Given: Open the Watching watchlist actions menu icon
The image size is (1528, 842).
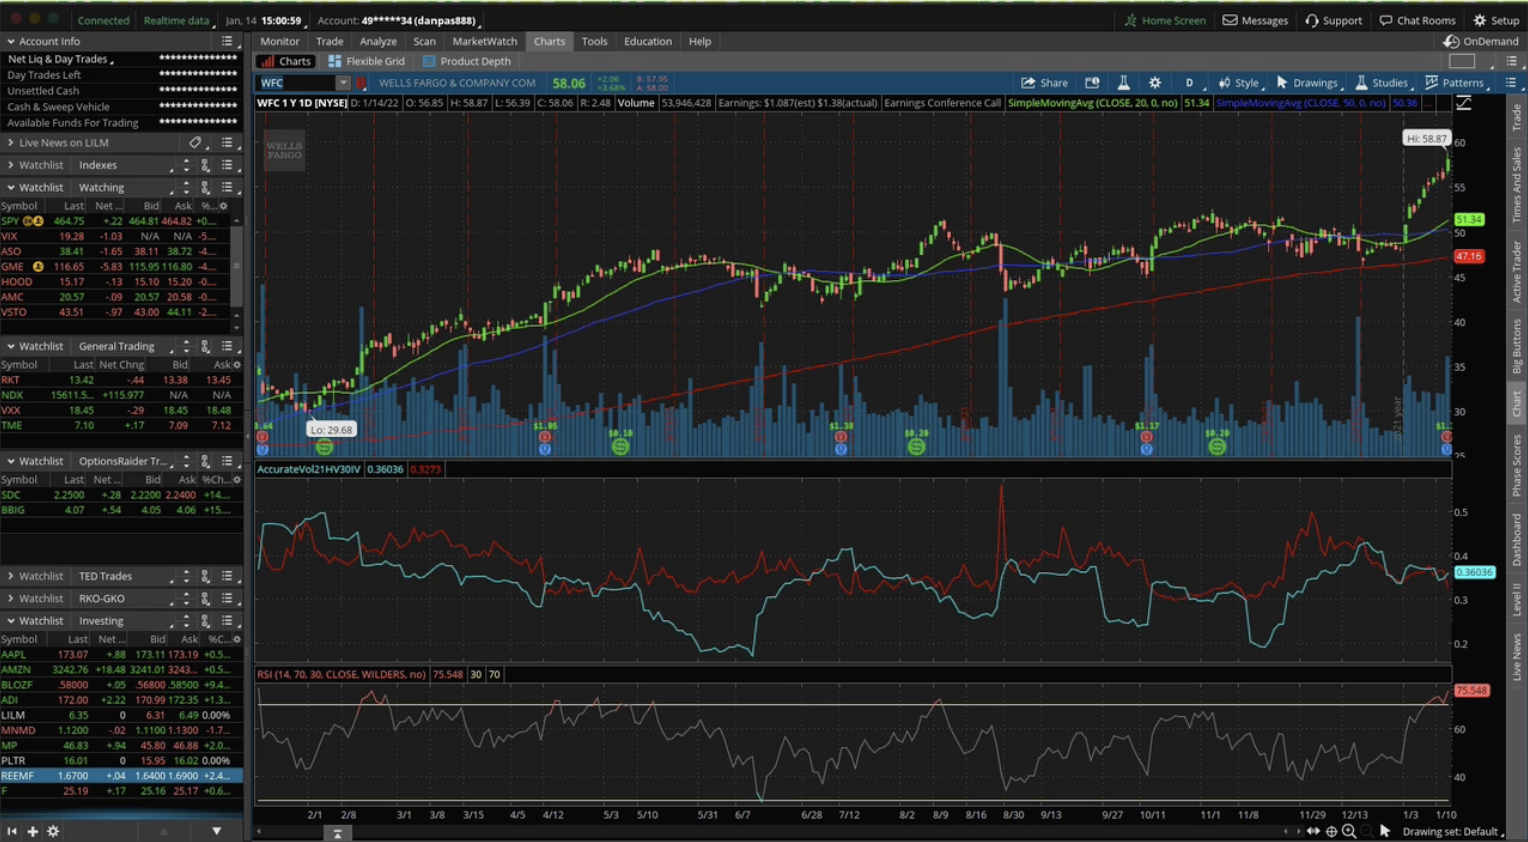Looking at the screenshot, I should click(x=227, y=187).
